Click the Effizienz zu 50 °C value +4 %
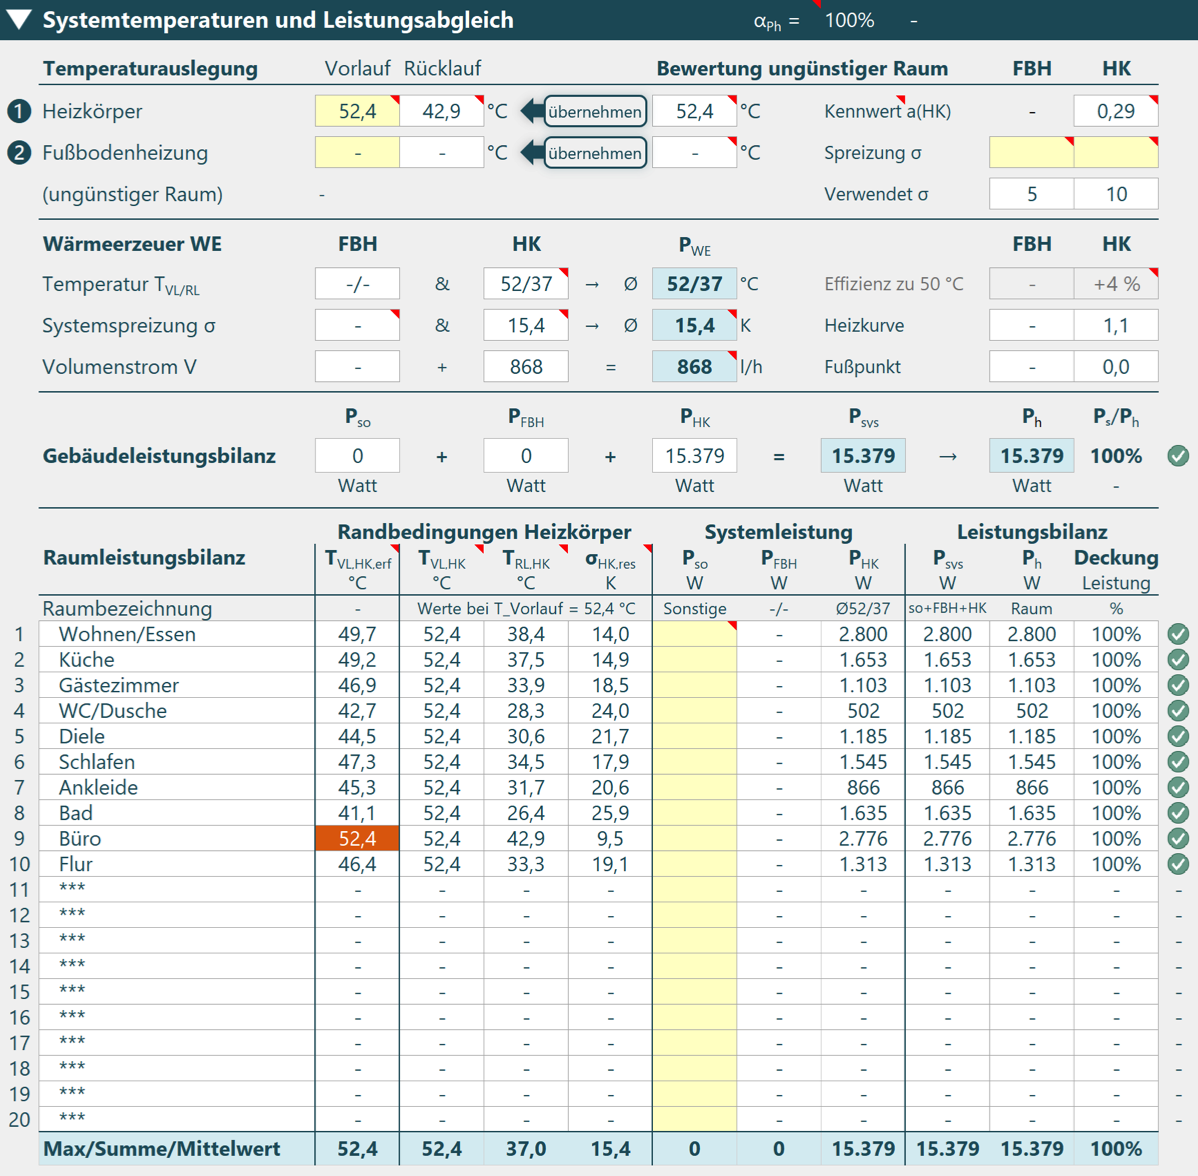 [x=1116, y=284]
